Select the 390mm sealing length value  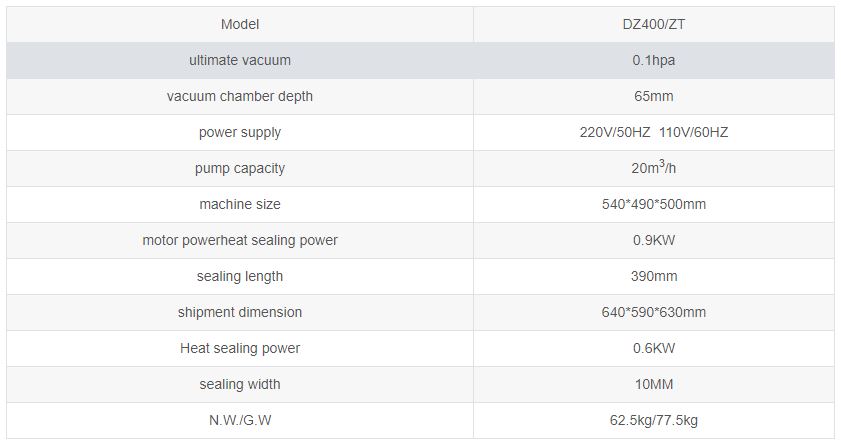tap(654, 276)
